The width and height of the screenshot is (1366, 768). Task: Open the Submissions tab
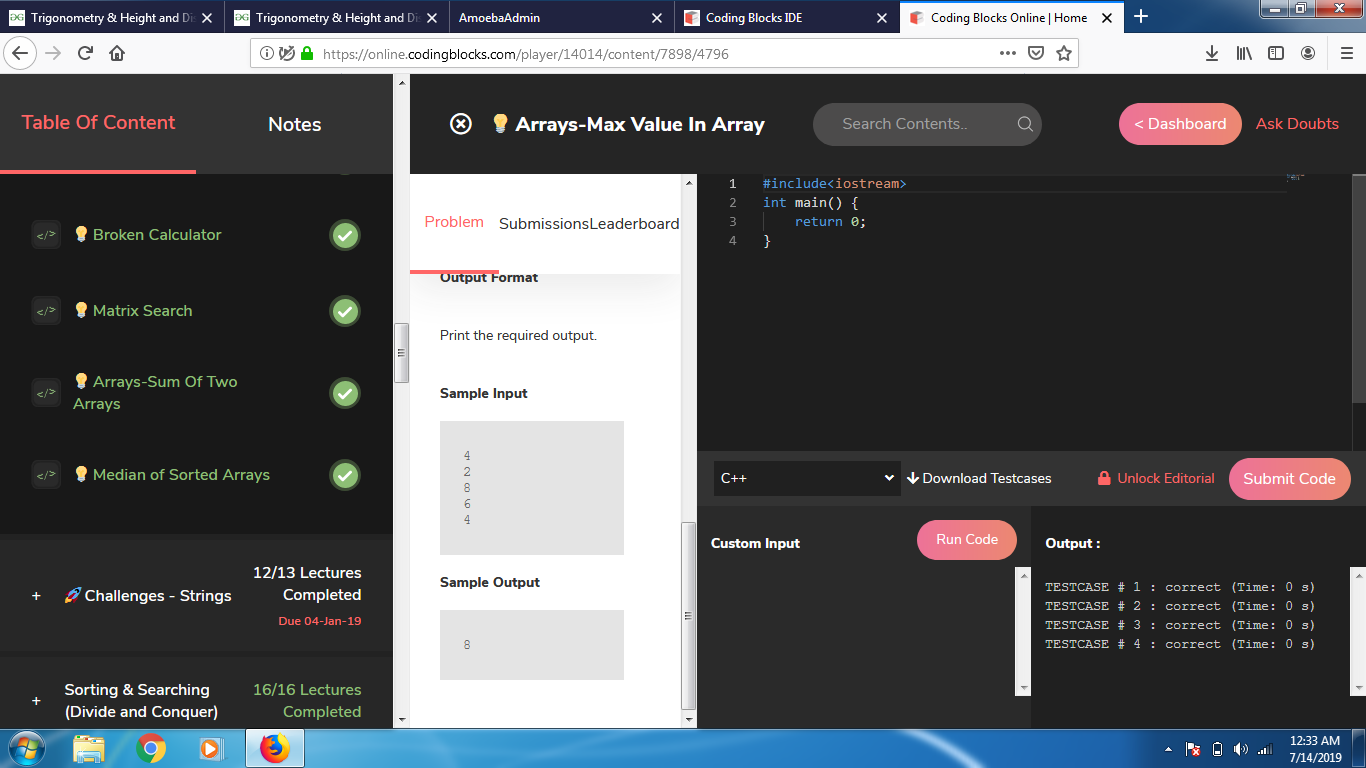(x=543, y=224)
